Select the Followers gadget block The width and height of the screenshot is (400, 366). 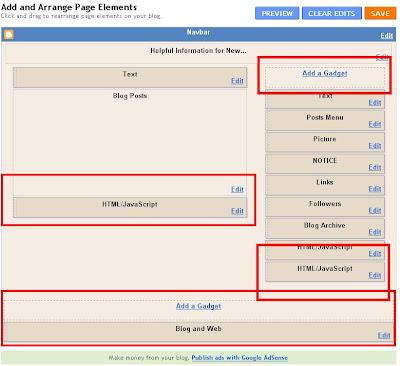click(x=325, y=207)
